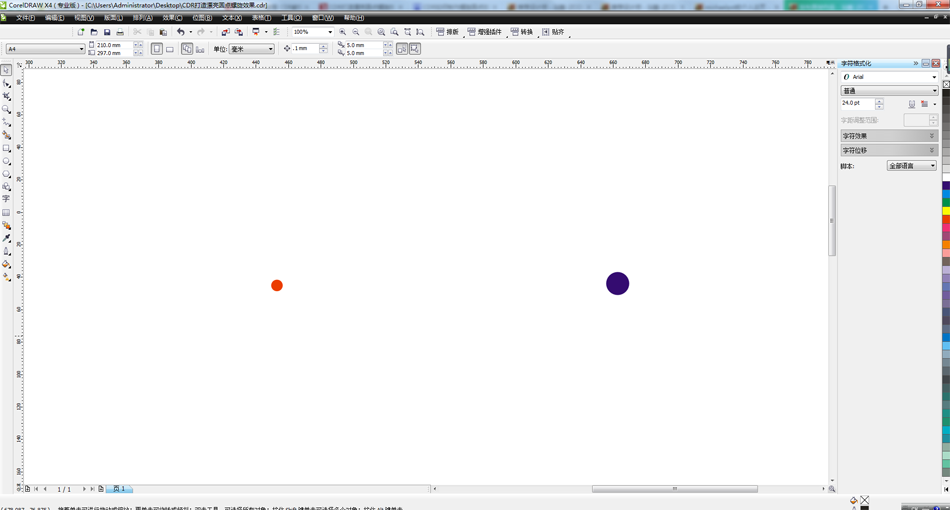
Task: Select the Pick tool in the toolbox
Action: click(x=6, y=71)
